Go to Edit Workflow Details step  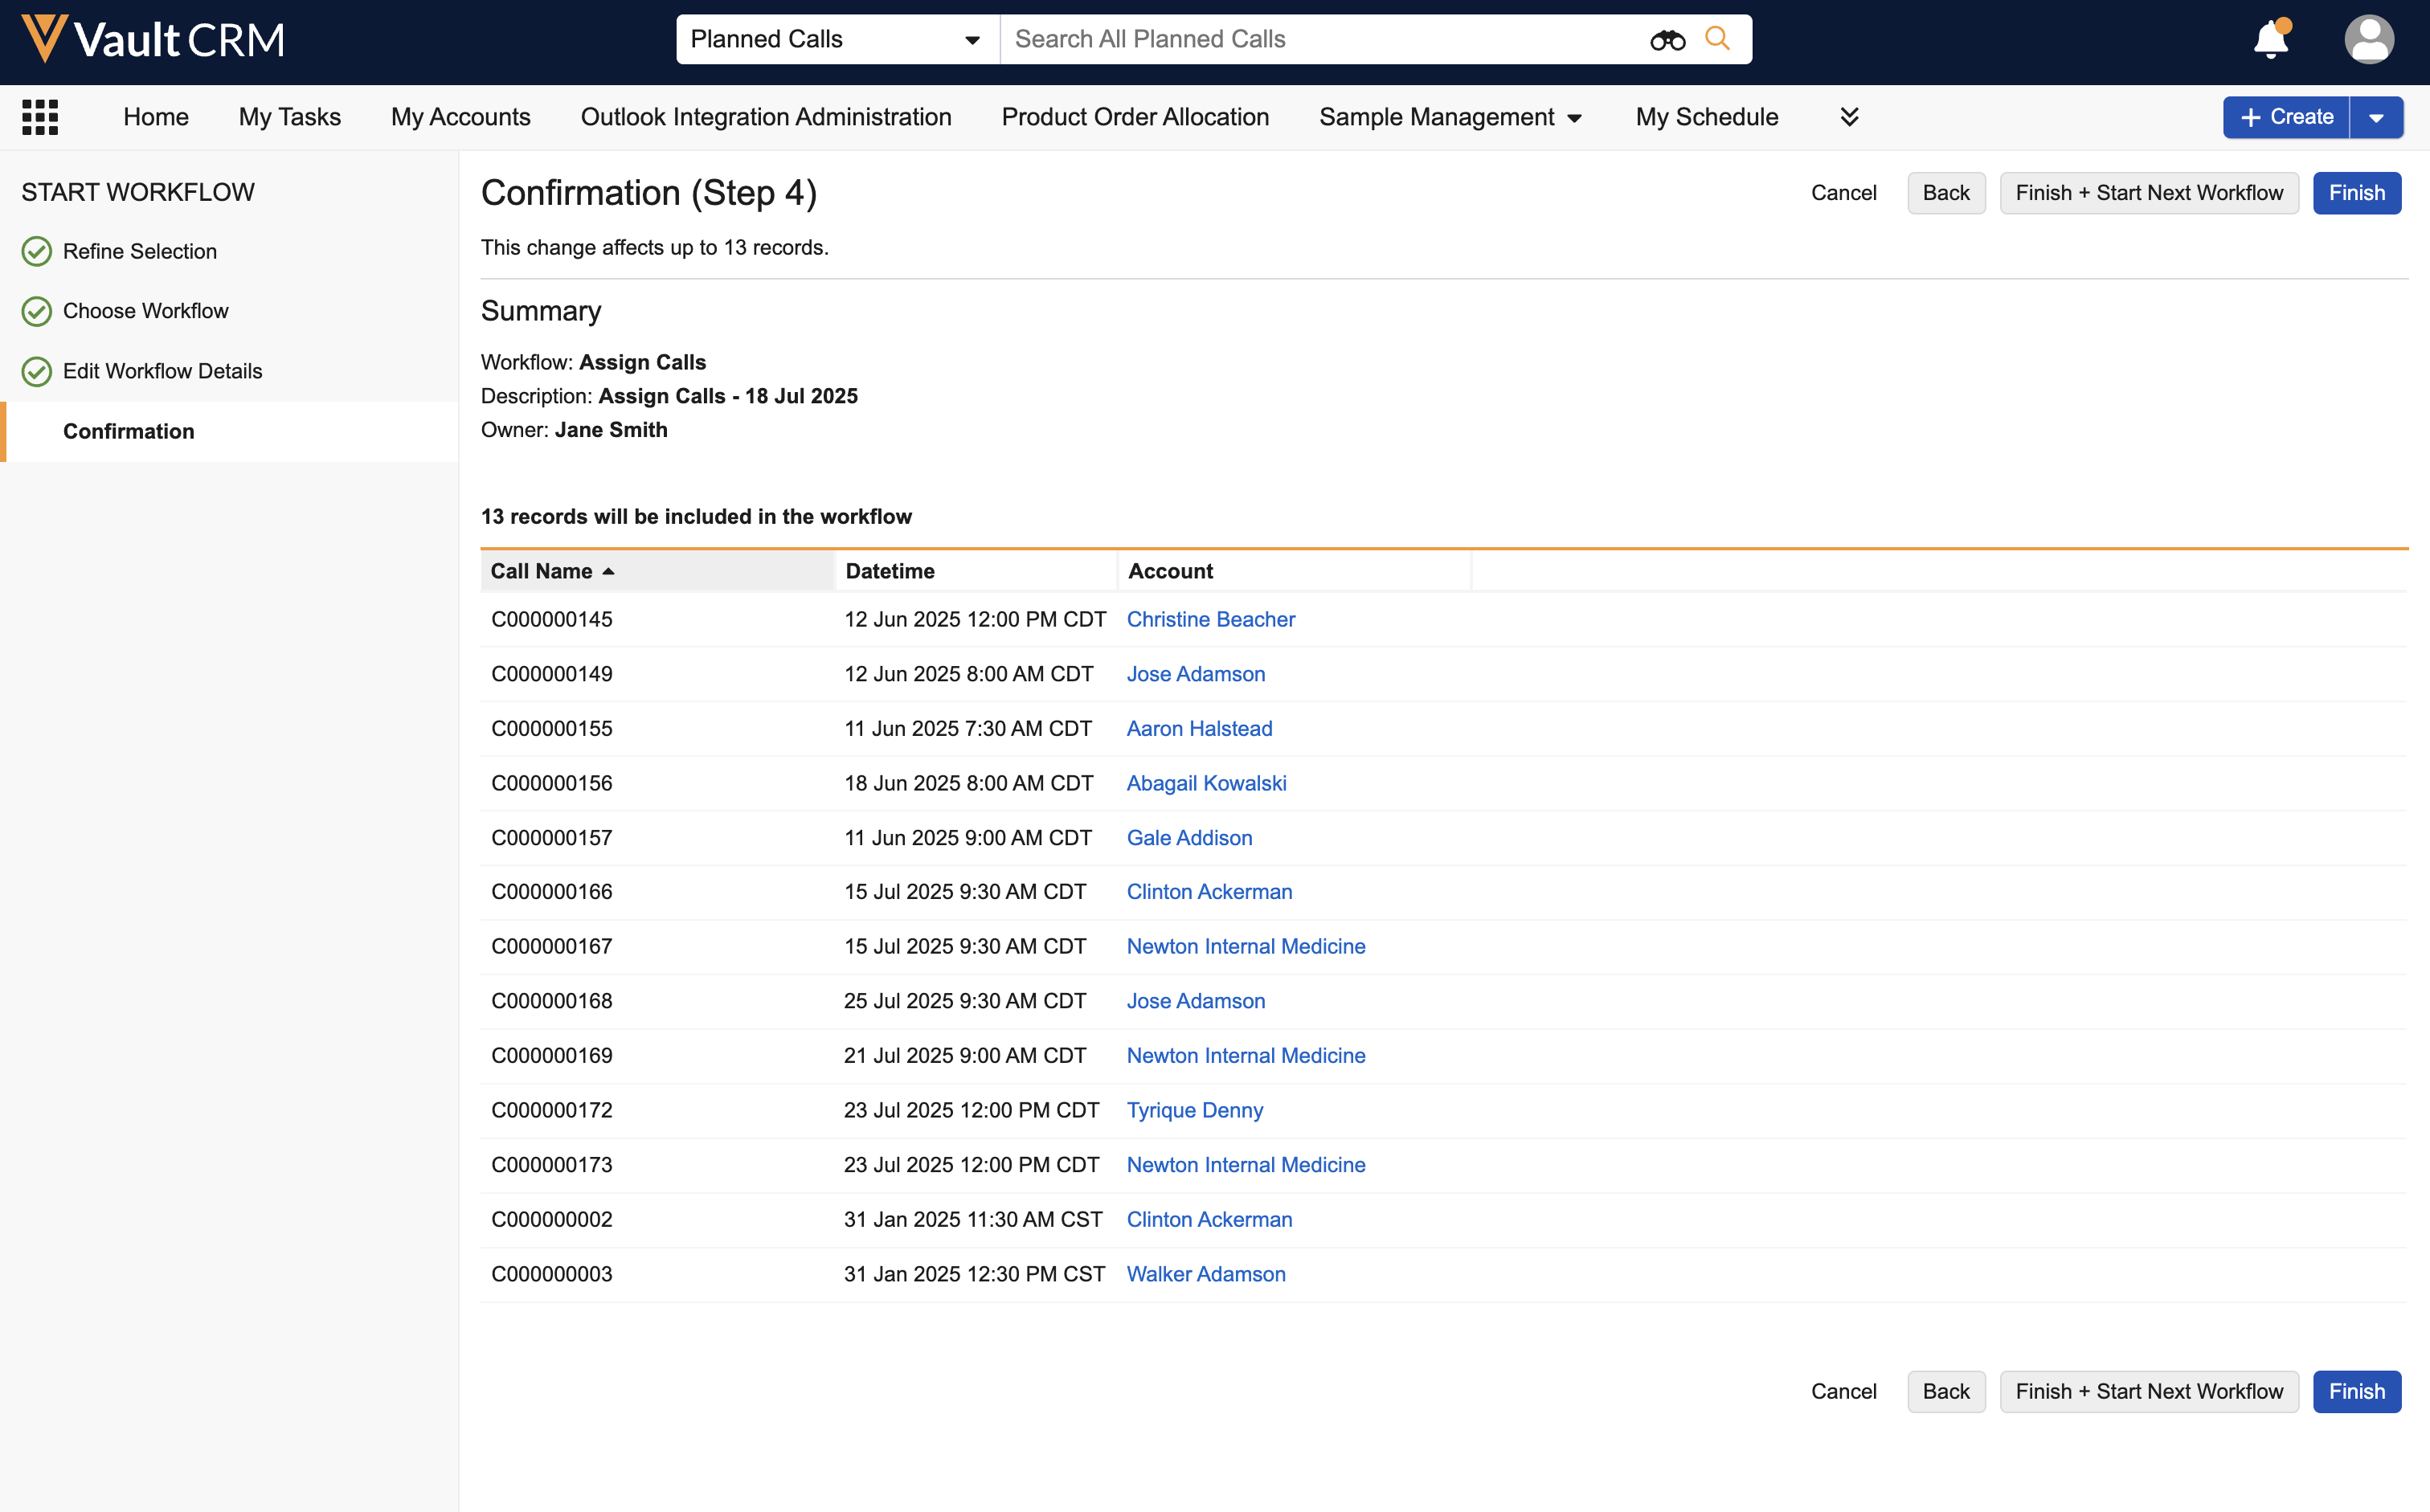coord(162,371)
